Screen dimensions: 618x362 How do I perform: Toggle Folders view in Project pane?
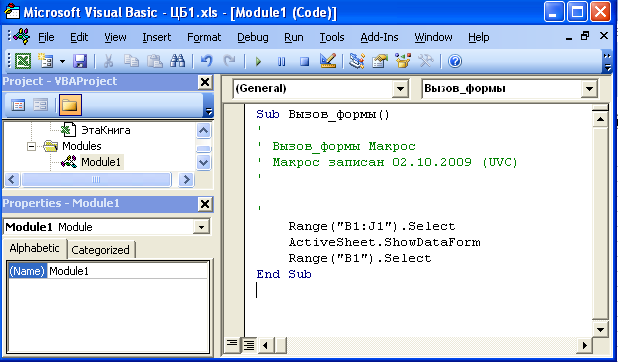70,105
